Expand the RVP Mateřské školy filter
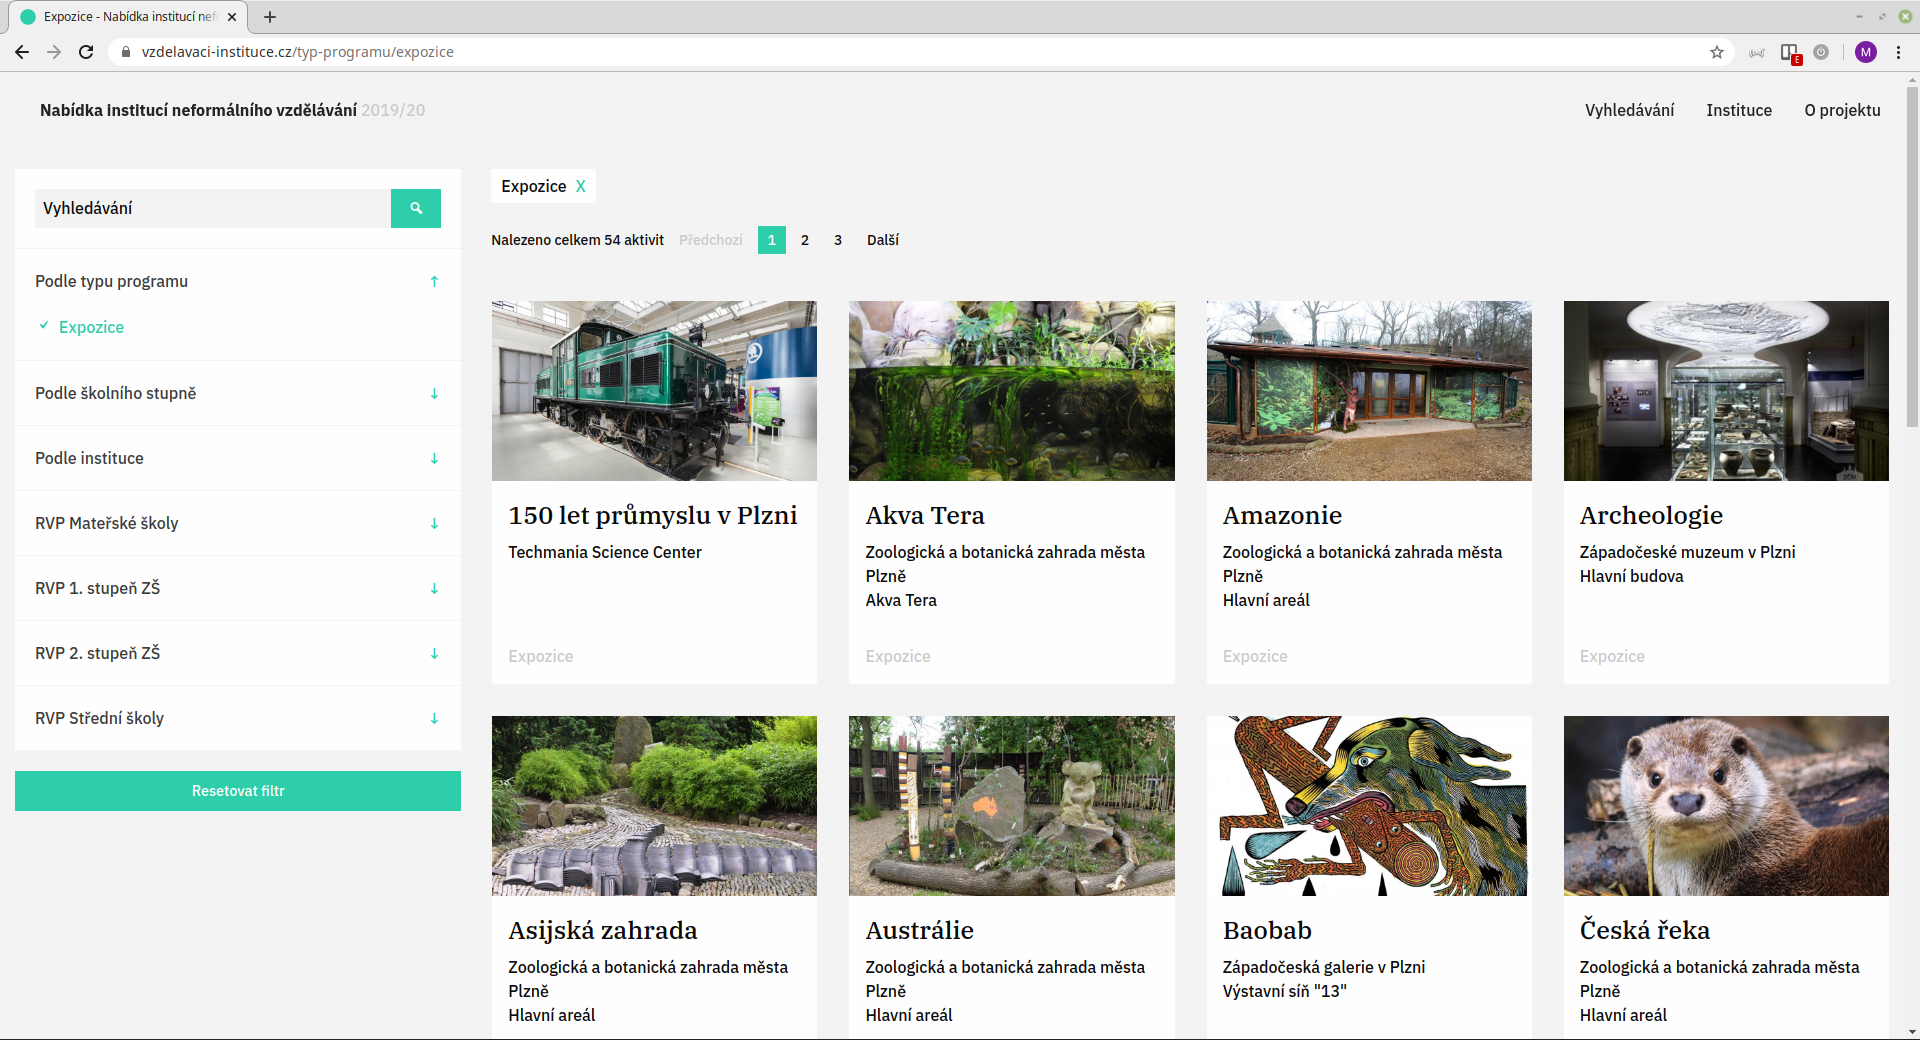Image resolution: width=1920 pixels, height=1040 pixels. 238,523
